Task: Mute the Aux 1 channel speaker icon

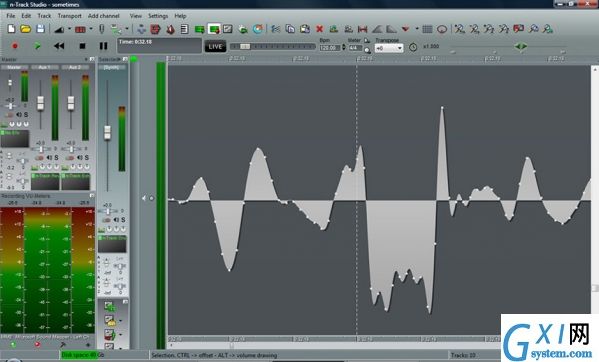Action: (x=49, y=157)
